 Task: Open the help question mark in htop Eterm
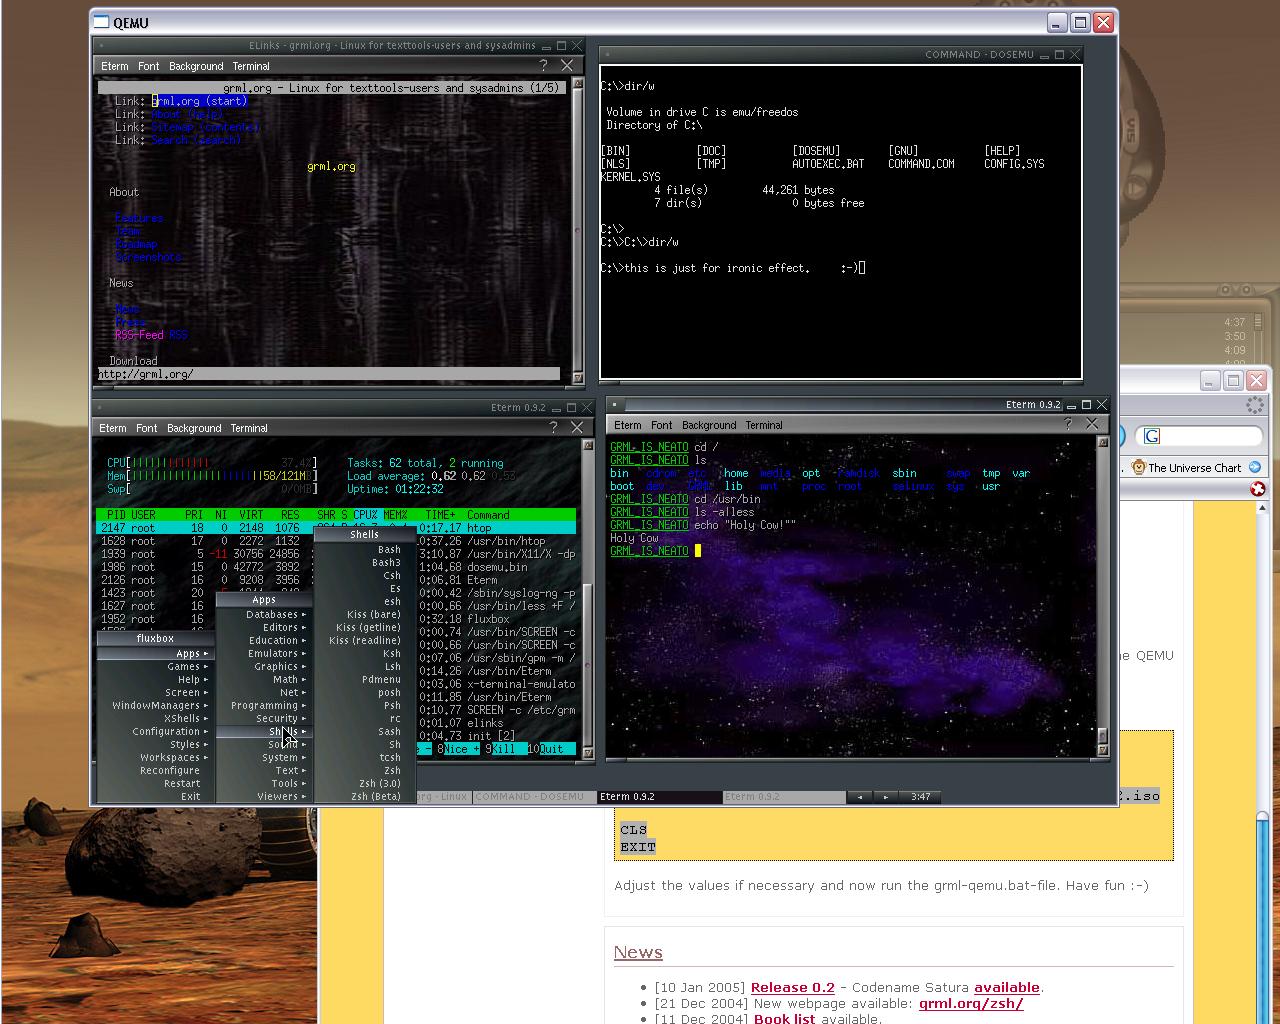553,427
